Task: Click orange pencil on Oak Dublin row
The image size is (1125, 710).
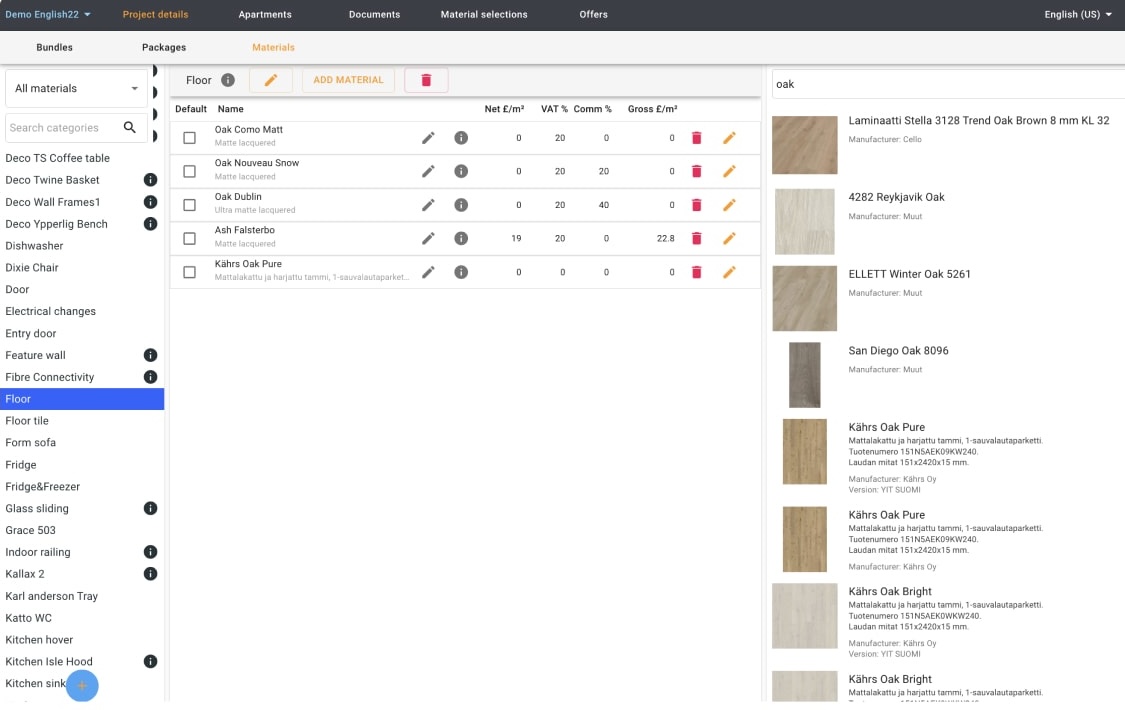Action: tap(729, 205)
